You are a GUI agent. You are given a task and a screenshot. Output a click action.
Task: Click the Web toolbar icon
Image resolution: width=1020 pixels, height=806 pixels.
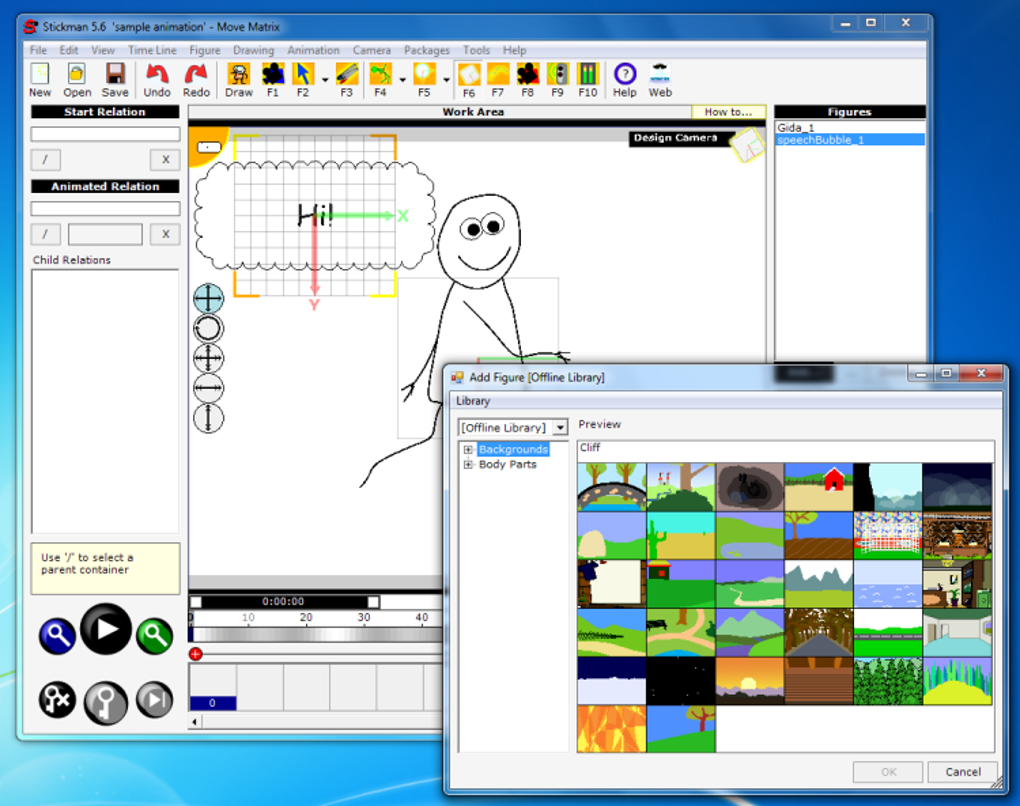coord(660,80)
